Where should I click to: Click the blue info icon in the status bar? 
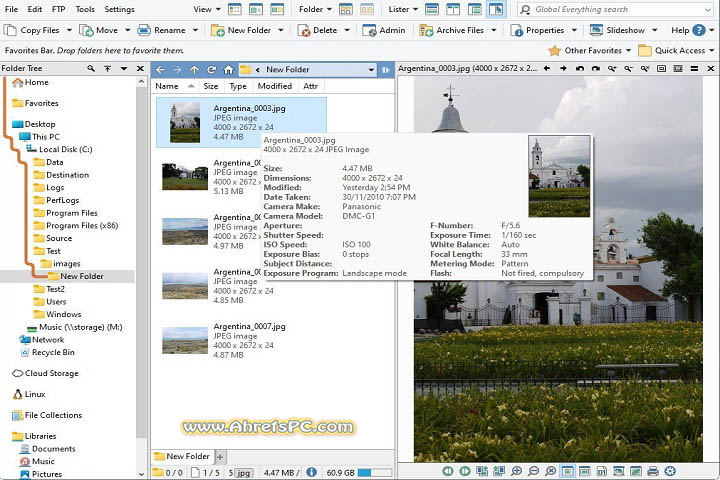click(x=311, y=472)
